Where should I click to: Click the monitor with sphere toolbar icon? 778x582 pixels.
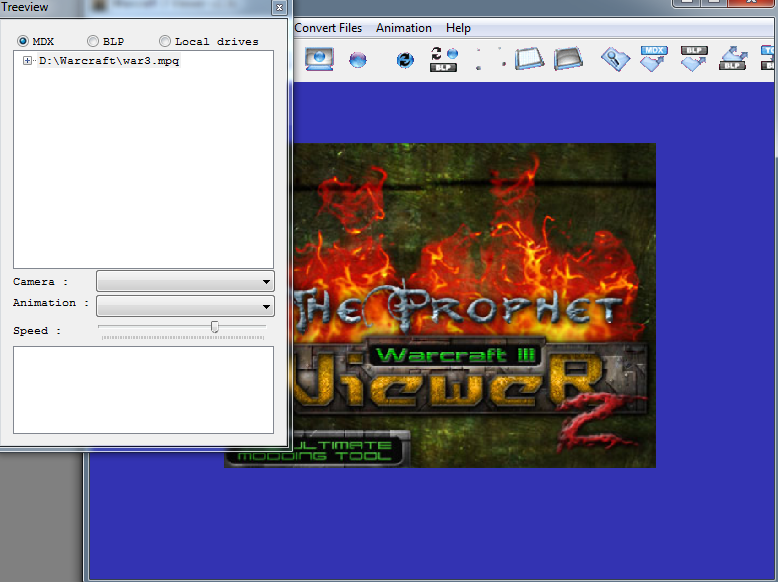319,60
